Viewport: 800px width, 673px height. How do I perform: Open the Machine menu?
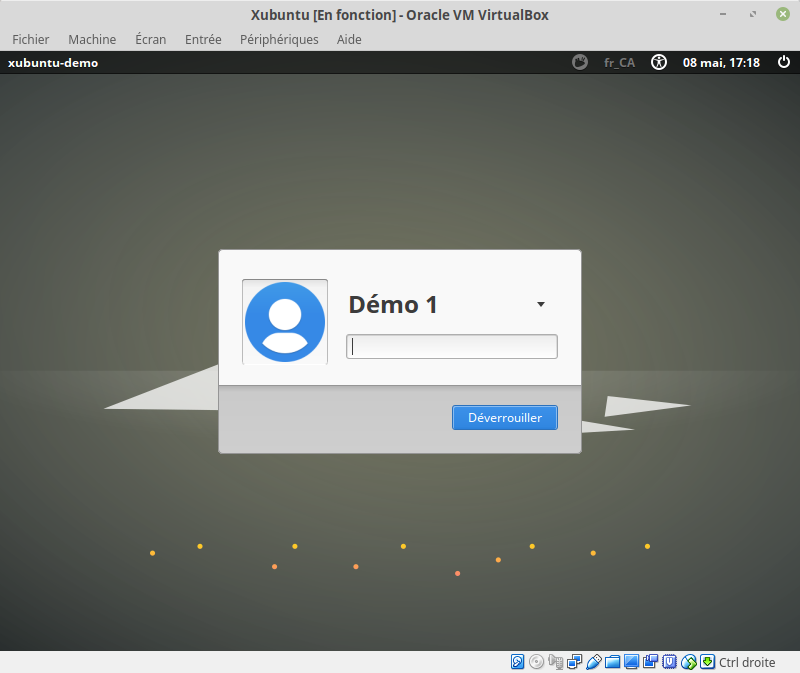(92, 39)
